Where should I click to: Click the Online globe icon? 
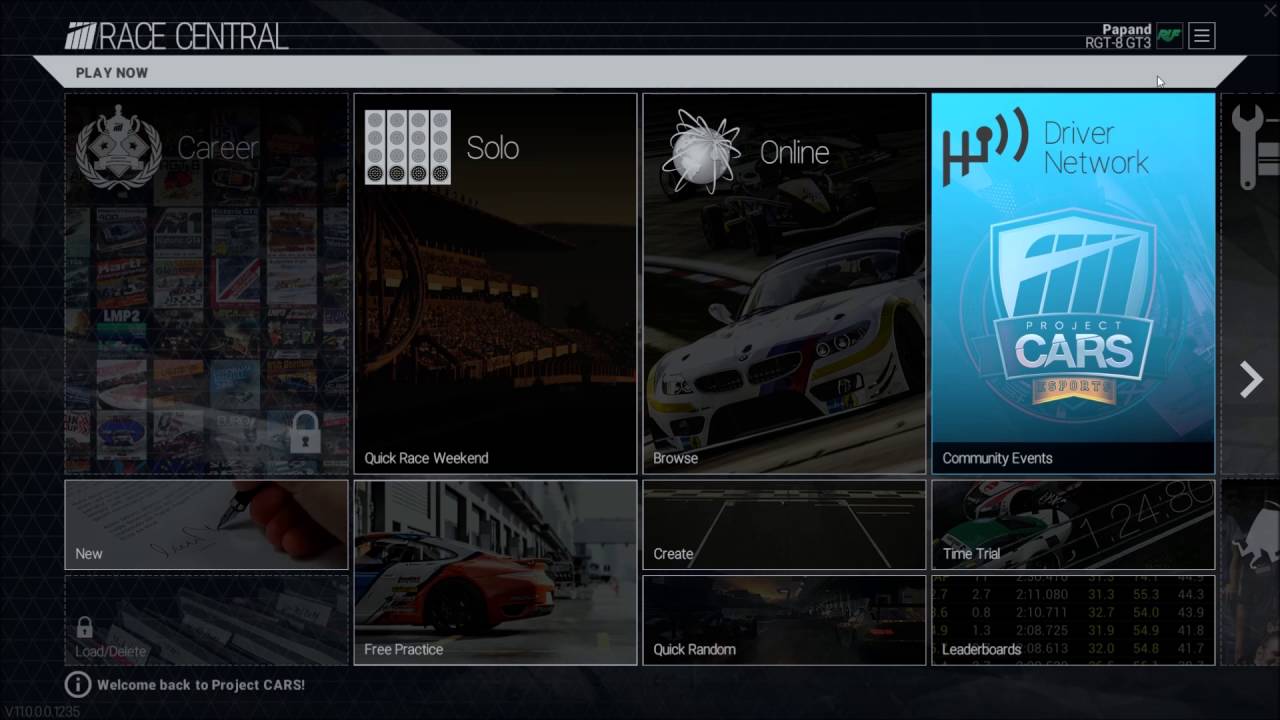[700, 150]
